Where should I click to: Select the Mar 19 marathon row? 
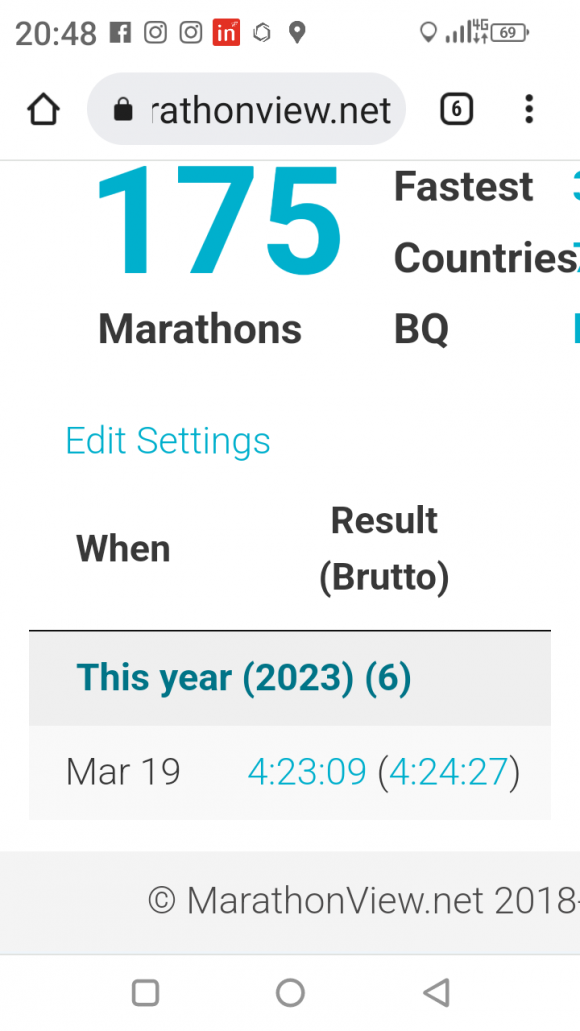(x=290, y=772)
